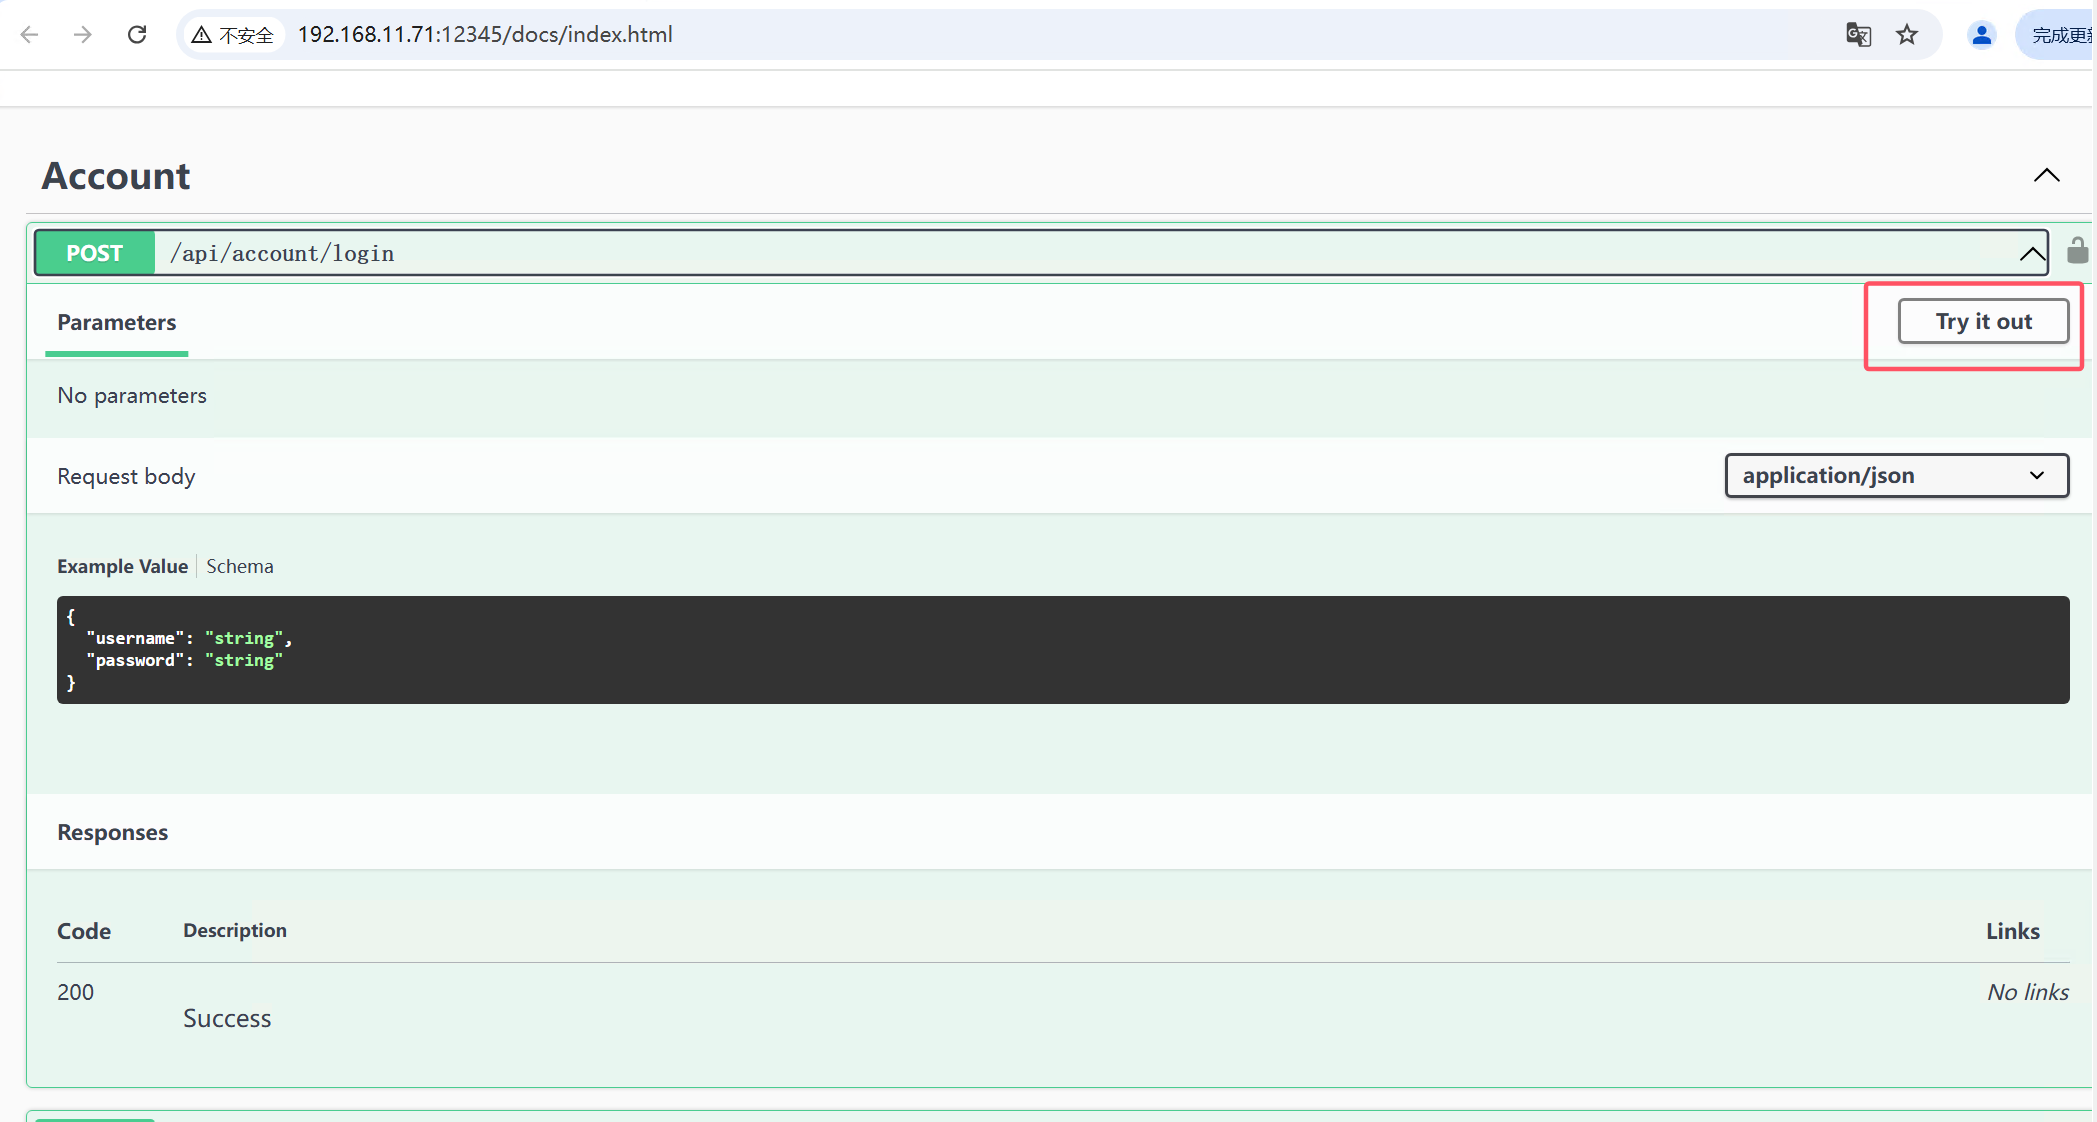The height and width of the screenshot is (1122, 2097).
Task: Click the browser forward navigation arrow
Action: point(82,32)
